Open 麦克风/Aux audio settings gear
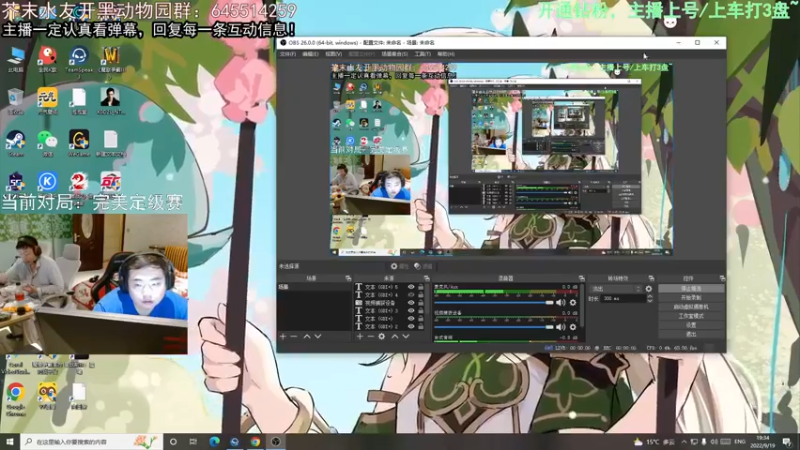Image resolution: width=800 pixels, height=450 pixels. [573, 303]
